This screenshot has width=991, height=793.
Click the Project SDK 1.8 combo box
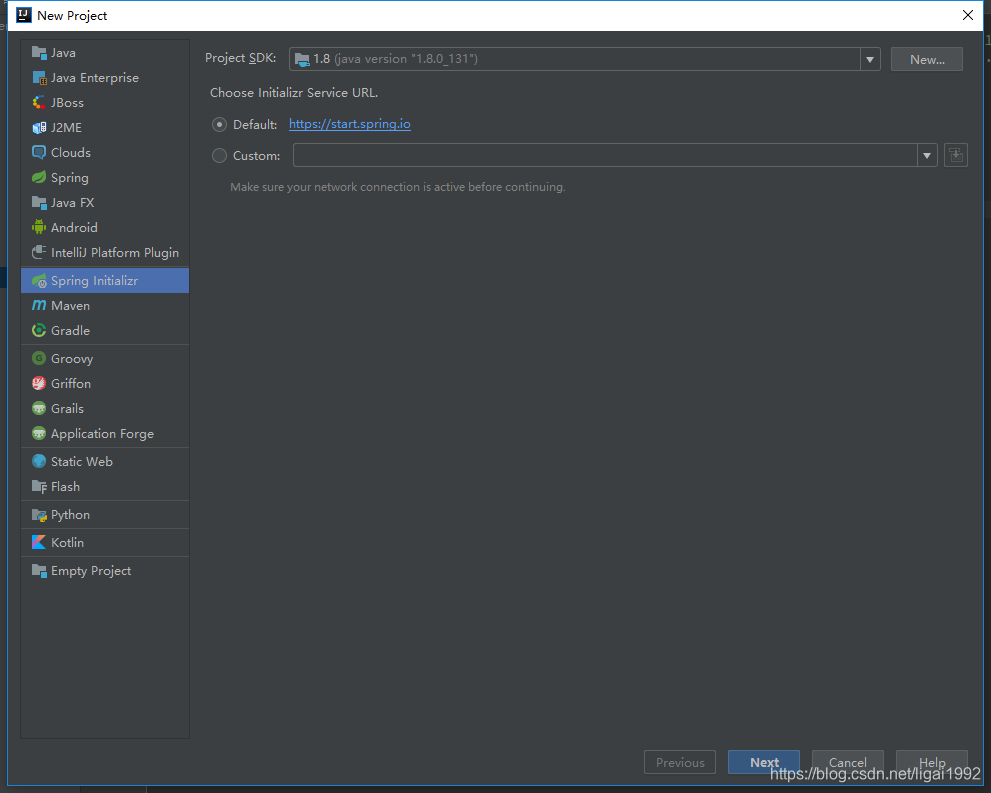pyautogui.click(x=585, y=59)
